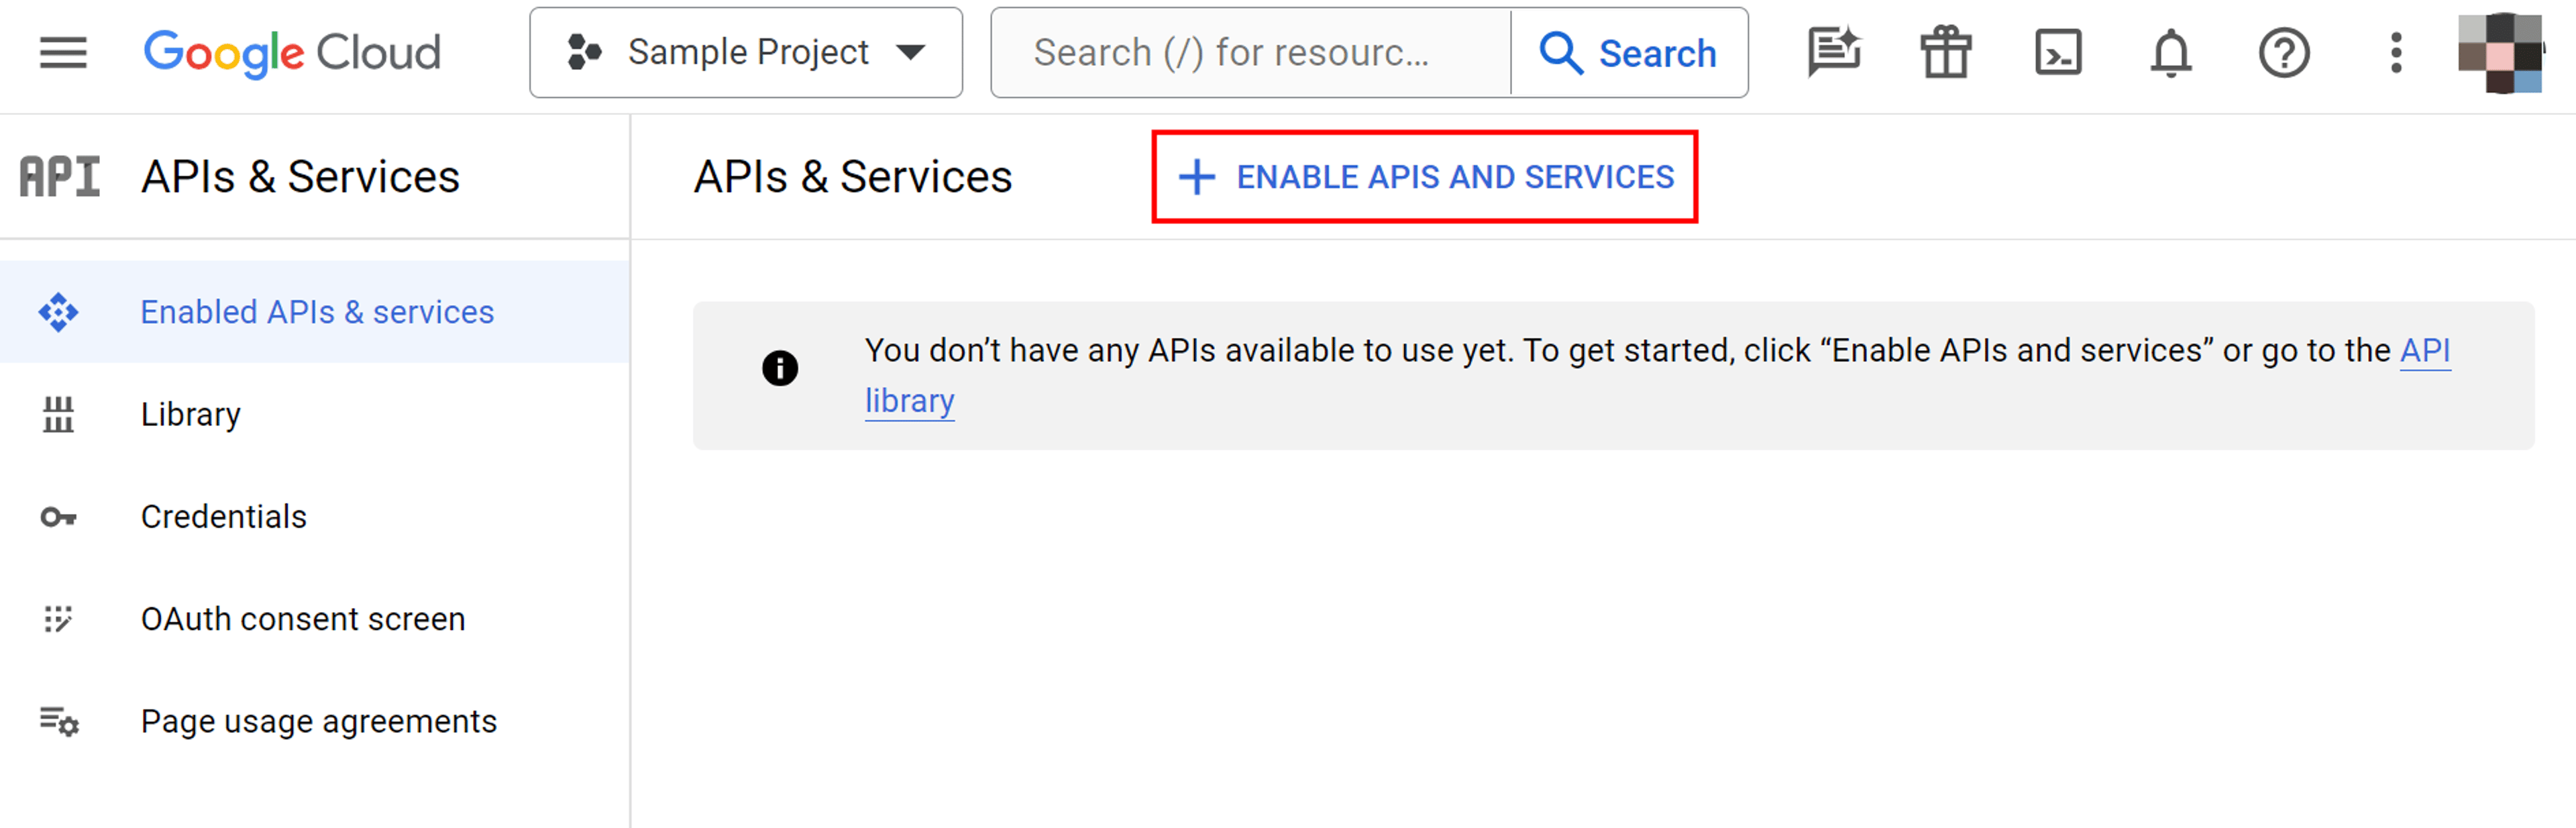Open the Gemini chat assistant icon
This screenshot has width=2576, height=828.
tap(1833, 53)
